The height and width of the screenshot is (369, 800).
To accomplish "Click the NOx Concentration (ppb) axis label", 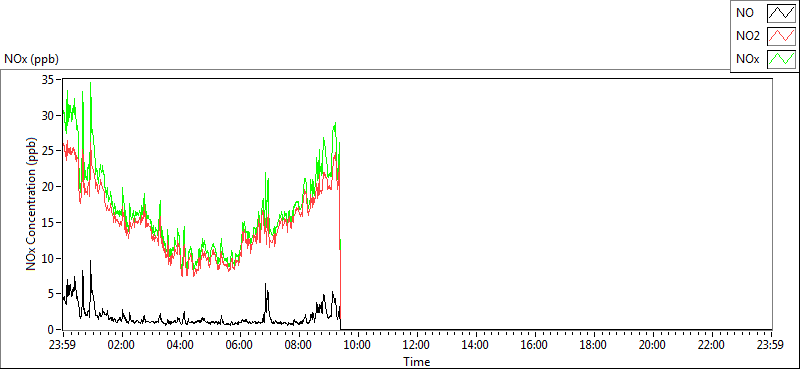I will coord(32,204).
